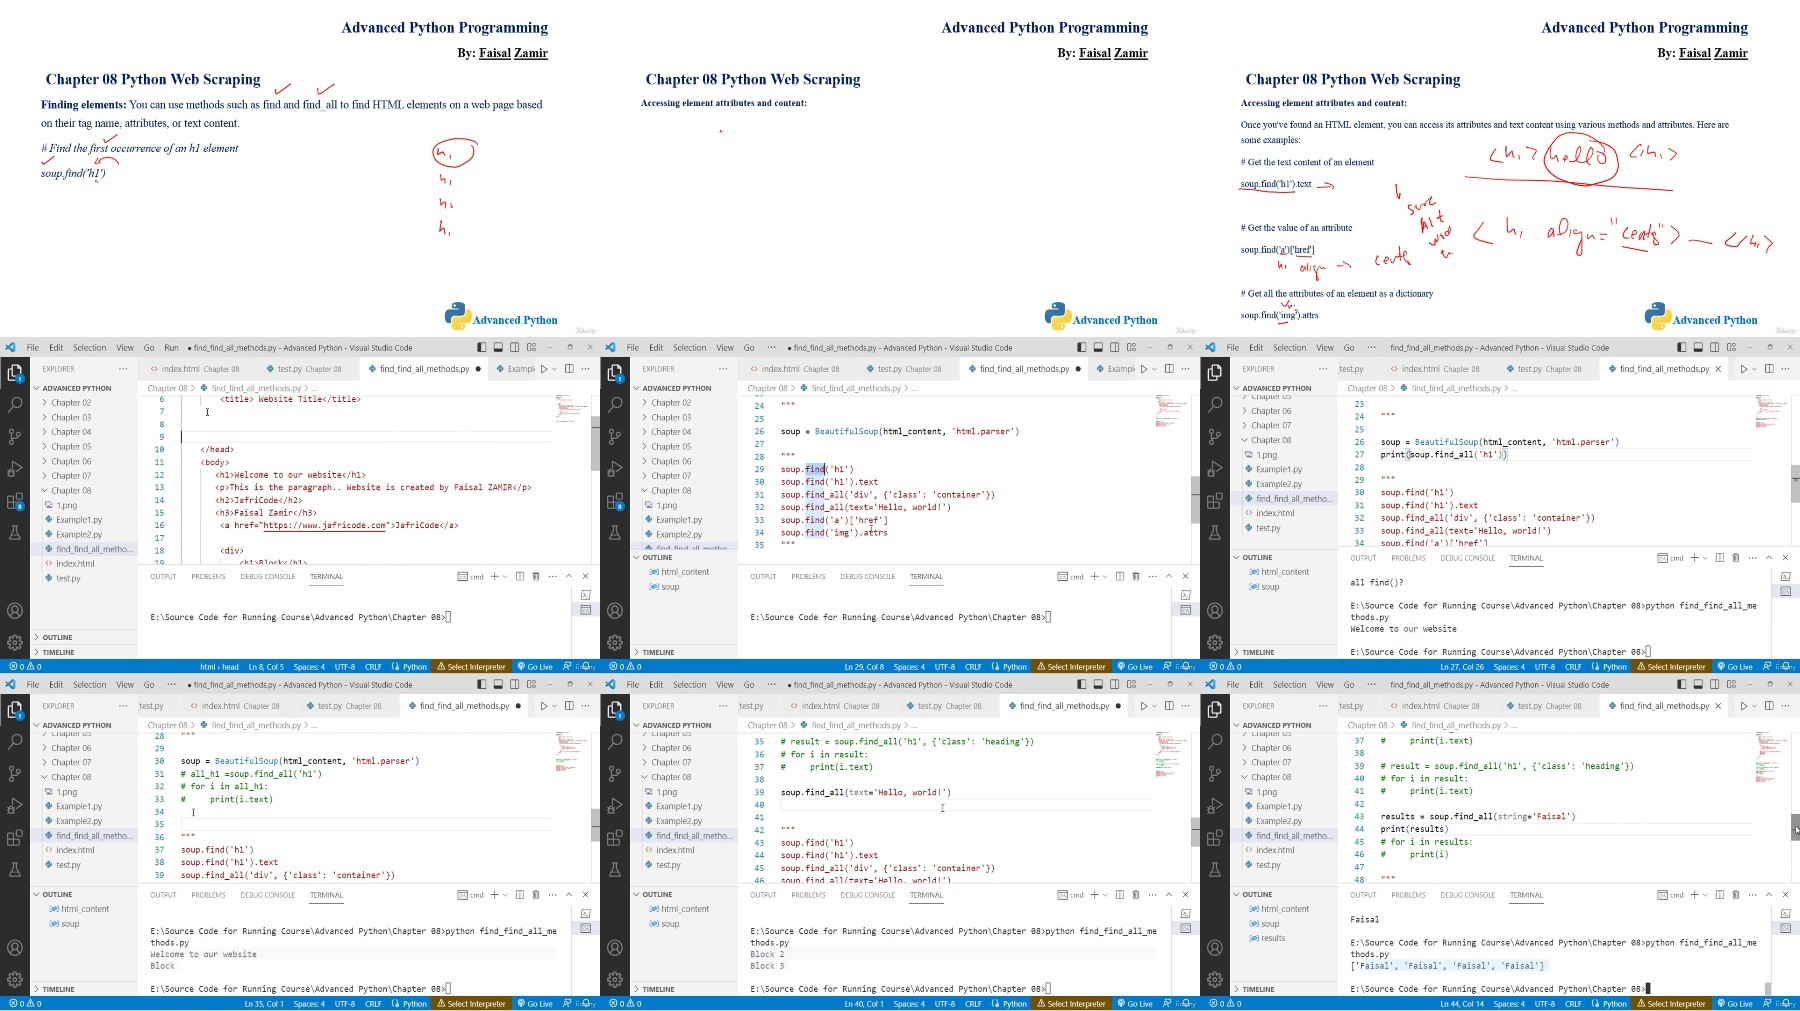The height and width of the screenshot is (1011, 1800).
Task: Toggle the panel in the Ln 27, Col 26 window
Action: 1698,348
